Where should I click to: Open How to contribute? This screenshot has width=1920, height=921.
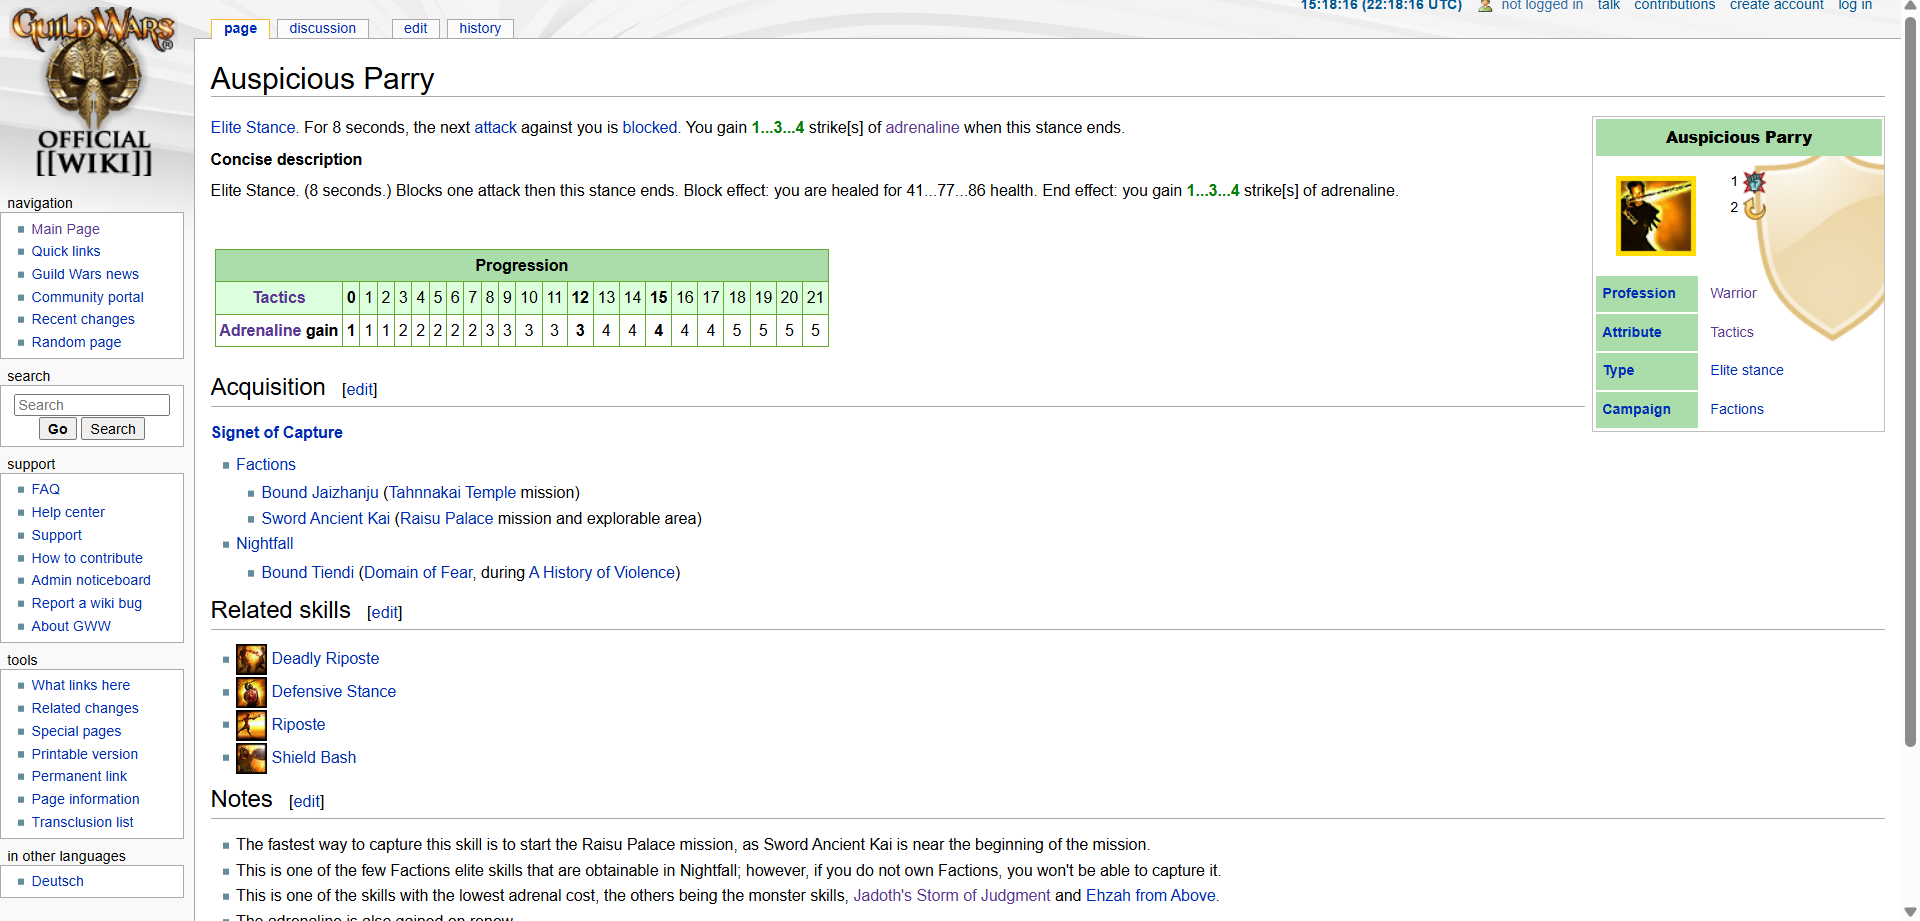tap(87, 558)
